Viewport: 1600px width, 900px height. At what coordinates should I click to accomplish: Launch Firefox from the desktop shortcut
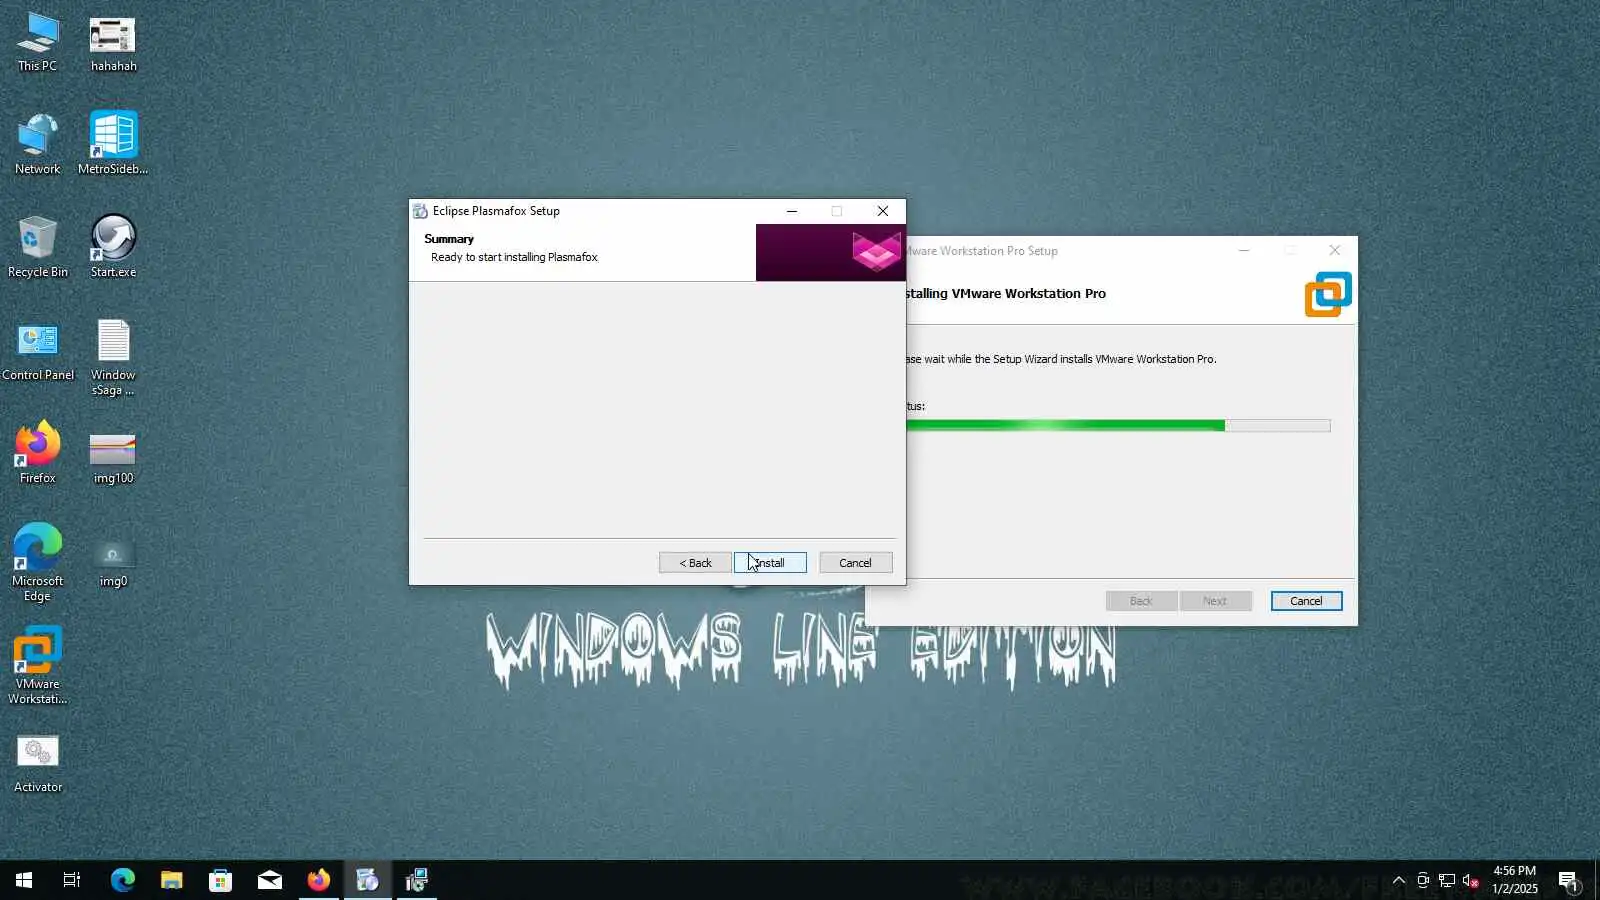pos(37,454)
